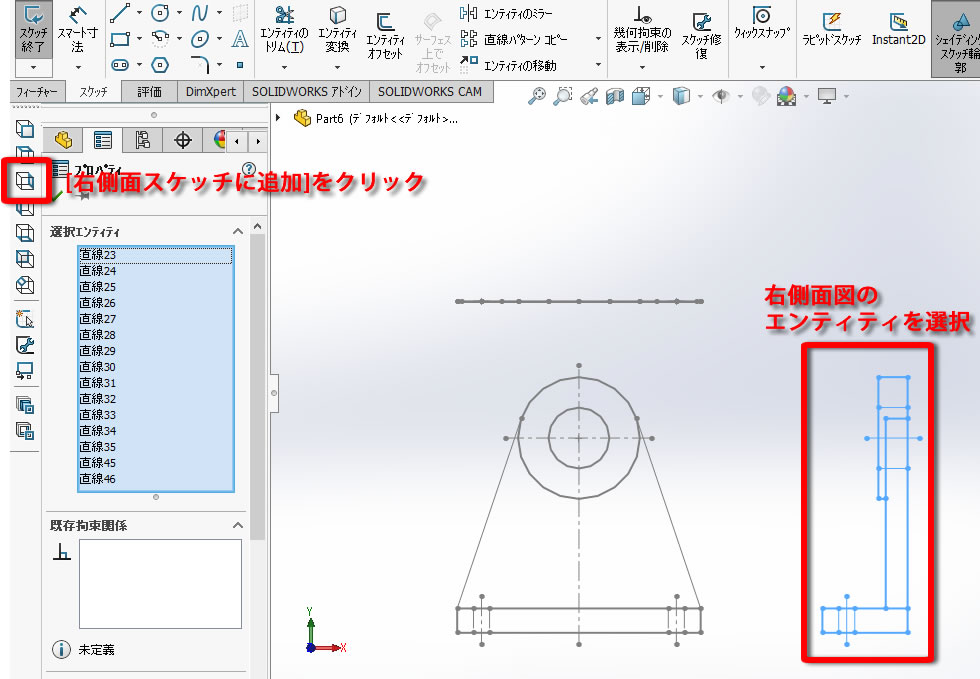Open the 幾何拘束の表示/削除 dropdown arrow

642,67
